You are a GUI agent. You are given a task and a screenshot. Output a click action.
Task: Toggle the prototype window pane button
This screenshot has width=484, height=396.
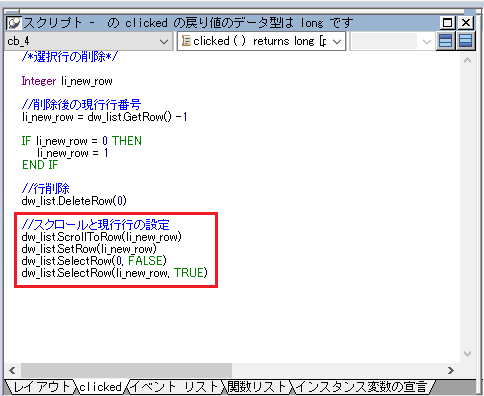(446, 41)
